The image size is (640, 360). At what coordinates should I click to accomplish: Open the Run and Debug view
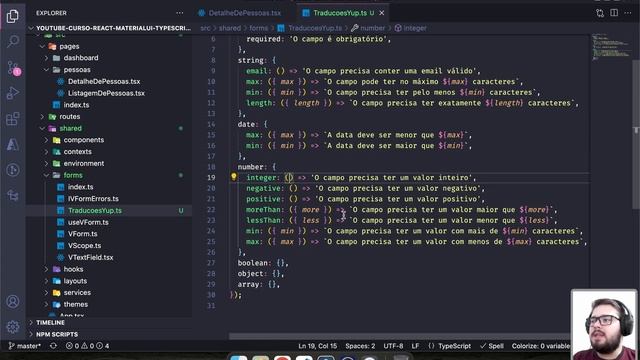point(13,93)
